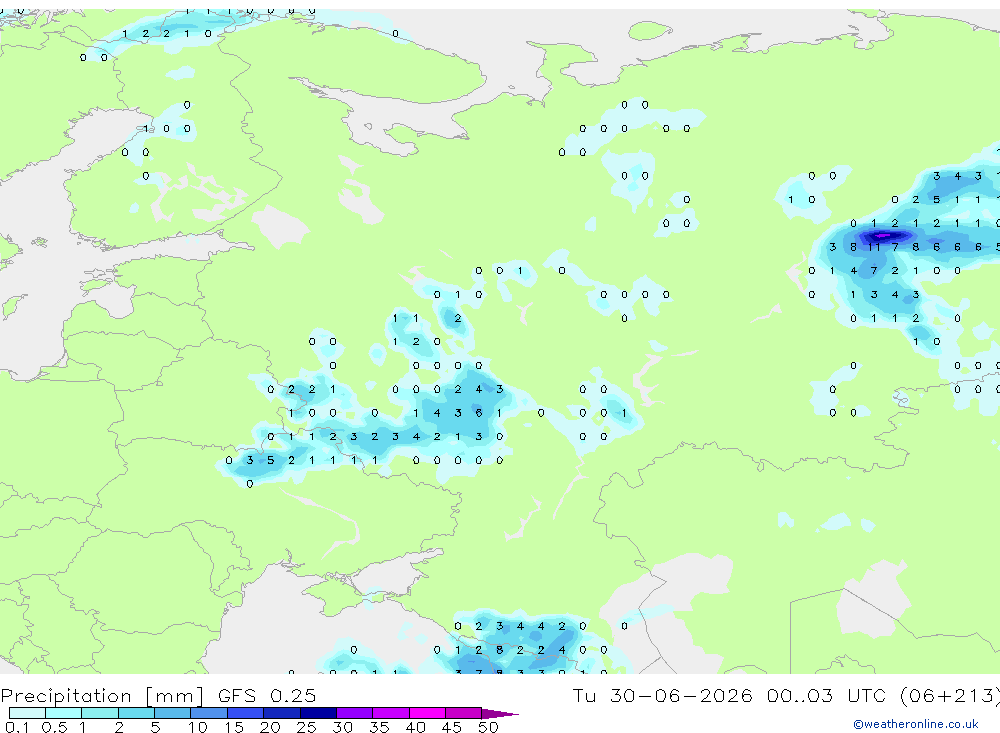
Task: Click the above-50 arrow tip of the legend
Action: [499, 713]
